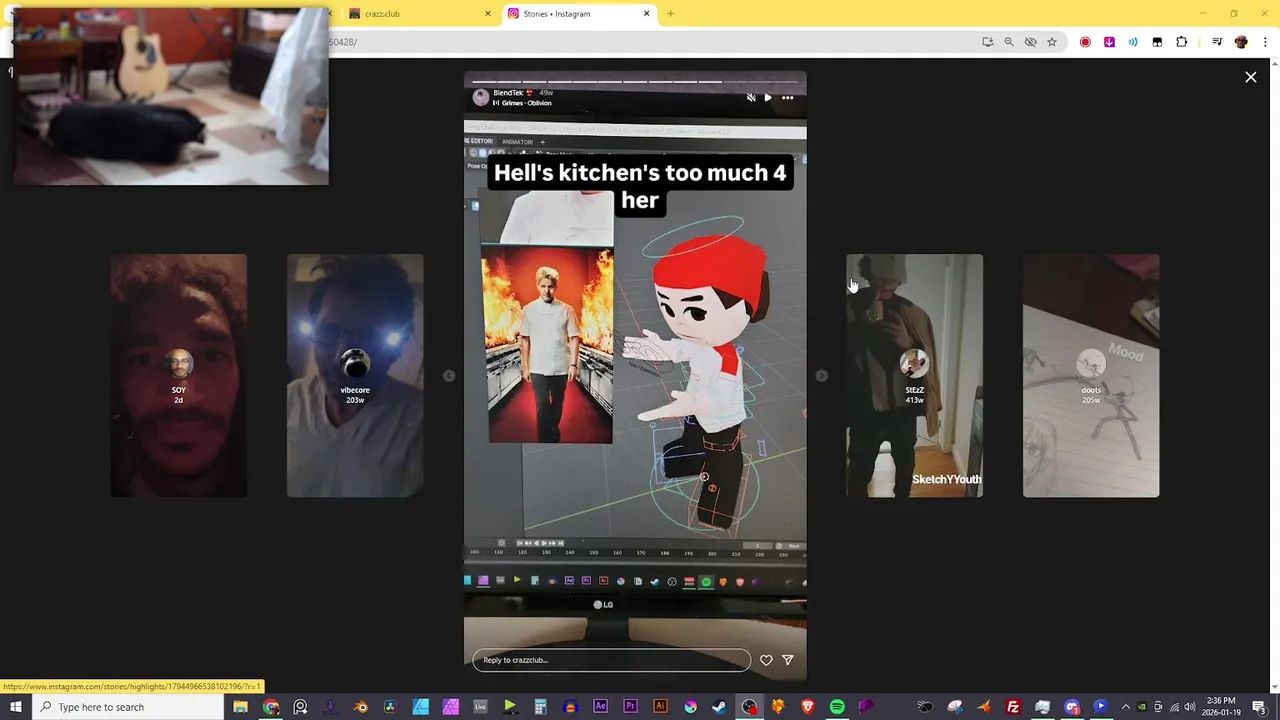
Task: Open the Extensions puzzle menu
Action: pyautogui.click(x=1181, y=42)
